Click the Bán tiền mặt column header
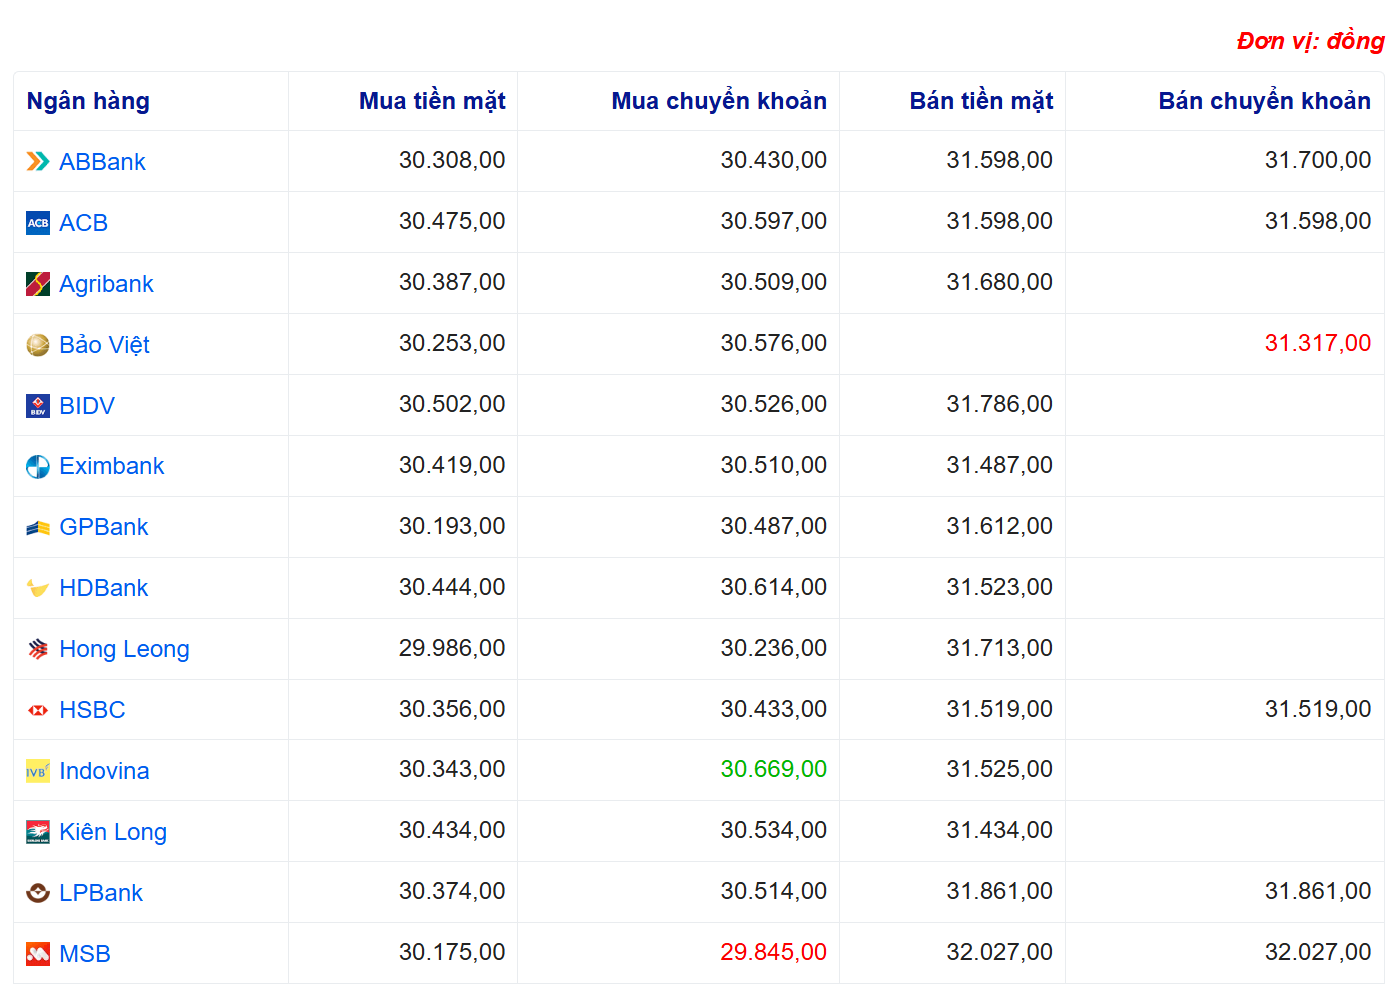This screenshot has height=984, width=1391. [981, 101]
